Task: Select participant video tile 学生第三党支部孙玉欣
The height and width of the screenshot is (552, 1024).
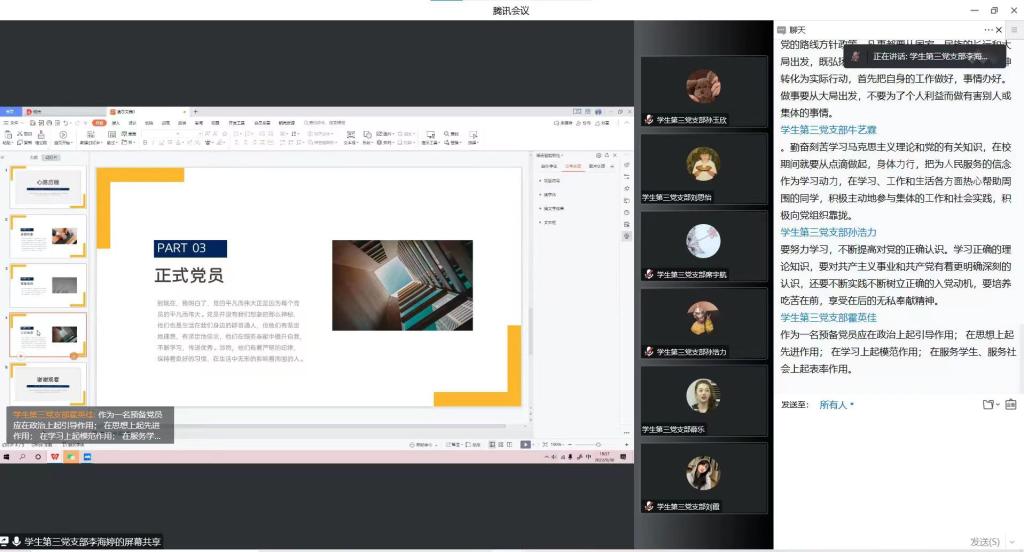Action: 704,91
